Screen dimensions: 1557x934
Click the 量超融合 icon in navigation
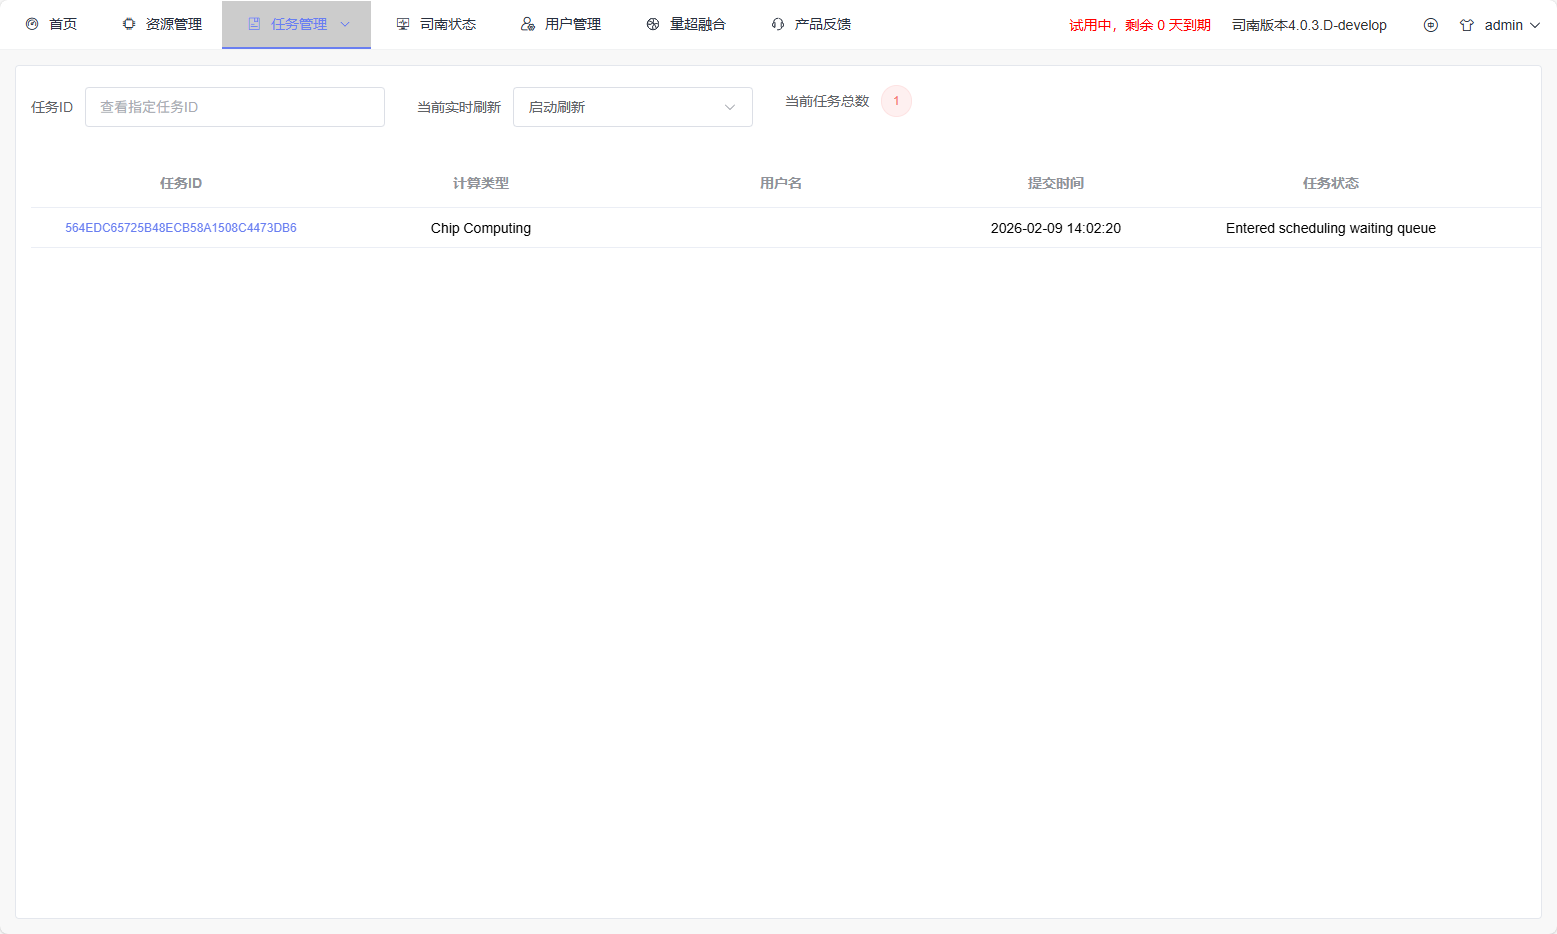(653, 24)
